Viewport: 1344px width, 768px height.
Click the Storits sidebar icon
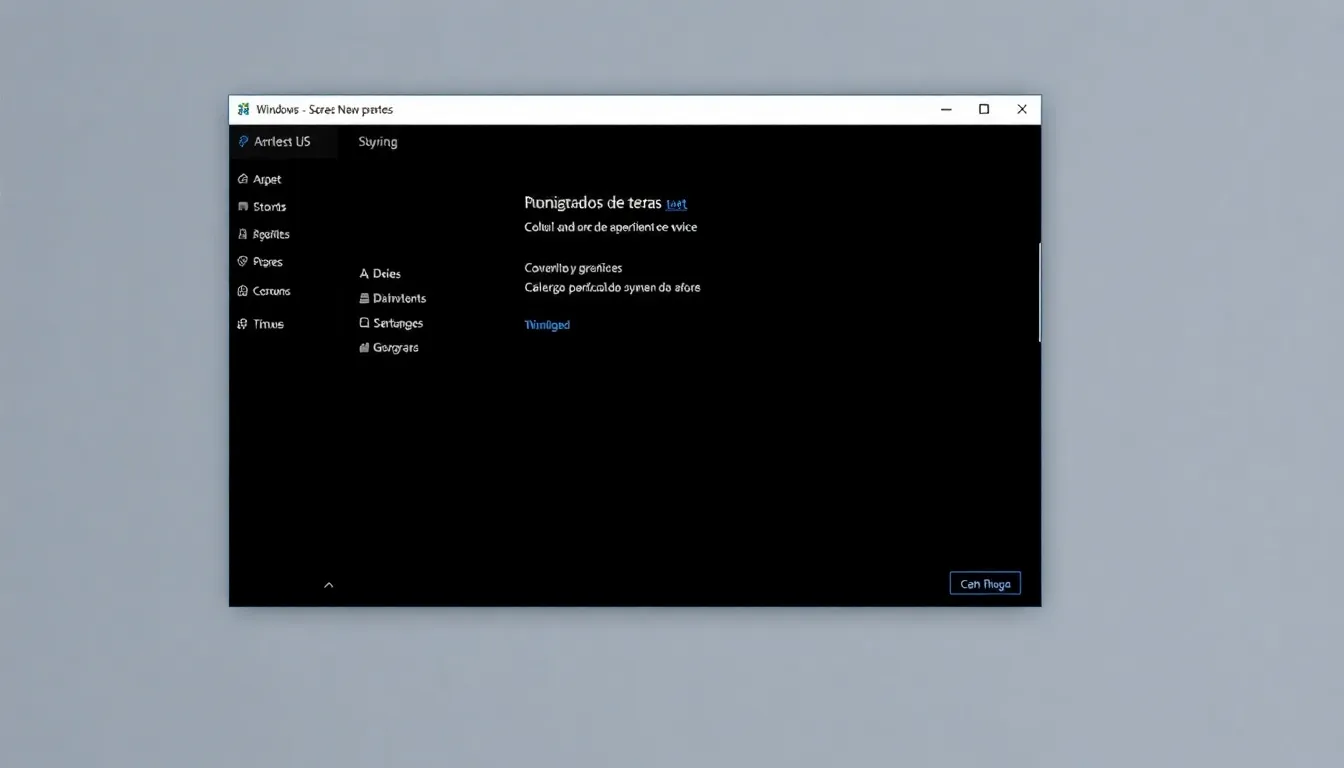tap(243, 207)
